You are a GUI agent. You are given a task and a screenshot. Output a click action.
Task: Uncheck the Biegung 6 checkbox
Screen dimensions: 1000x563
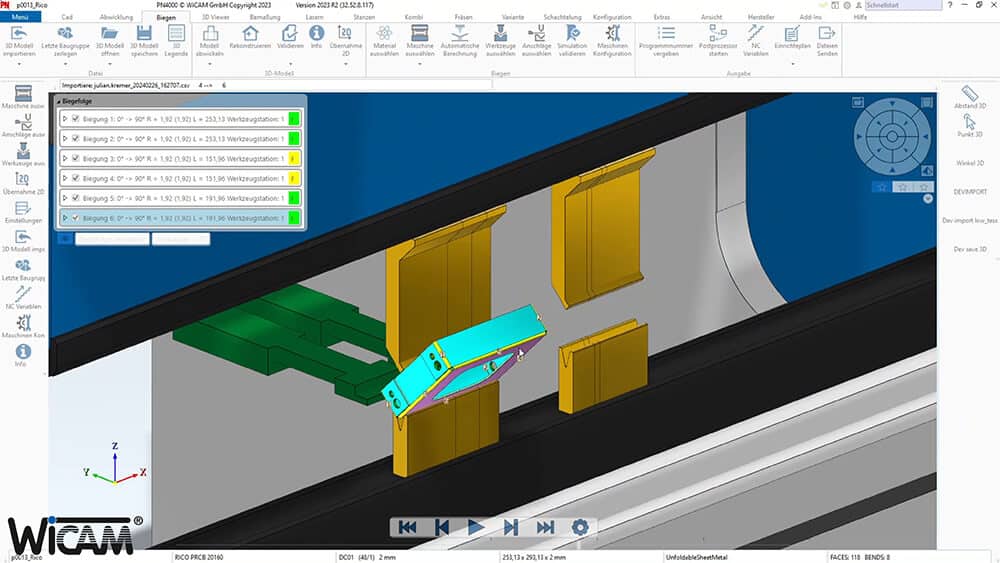[x=76, y=217]
